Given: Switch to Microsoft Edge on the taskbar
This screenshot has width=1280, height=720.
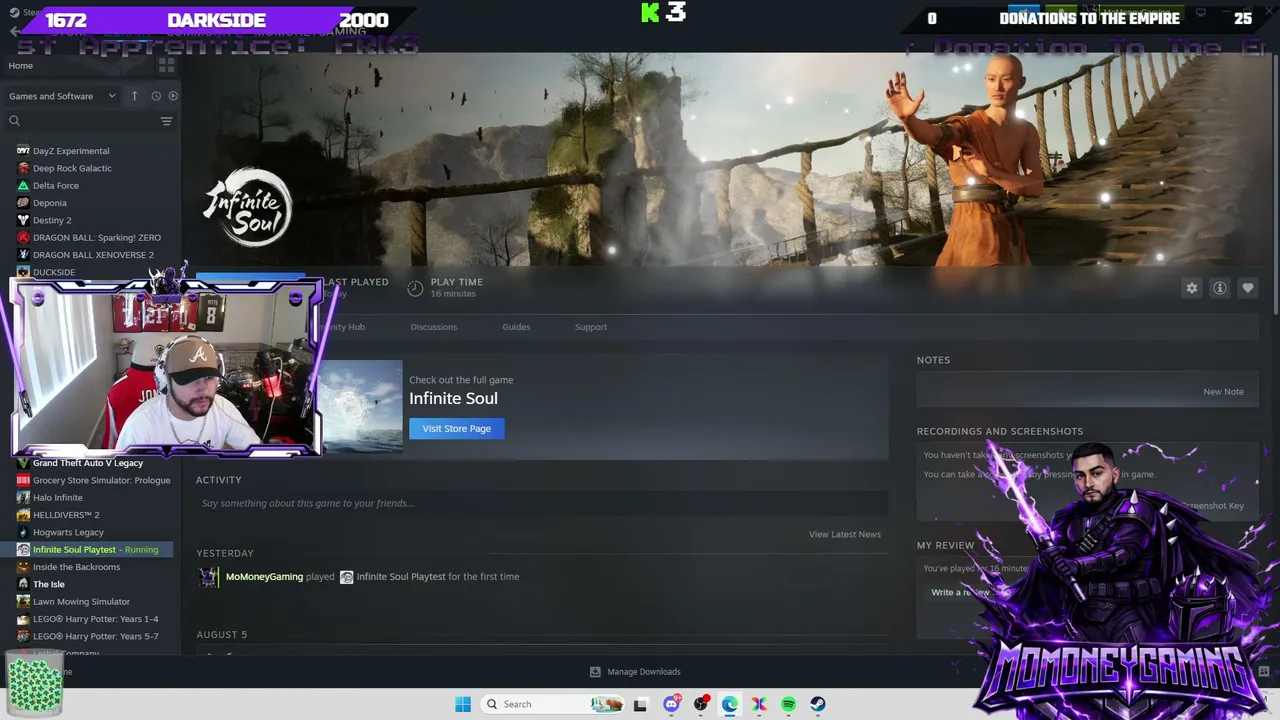Looking at the screenshot, I should 730,704.
